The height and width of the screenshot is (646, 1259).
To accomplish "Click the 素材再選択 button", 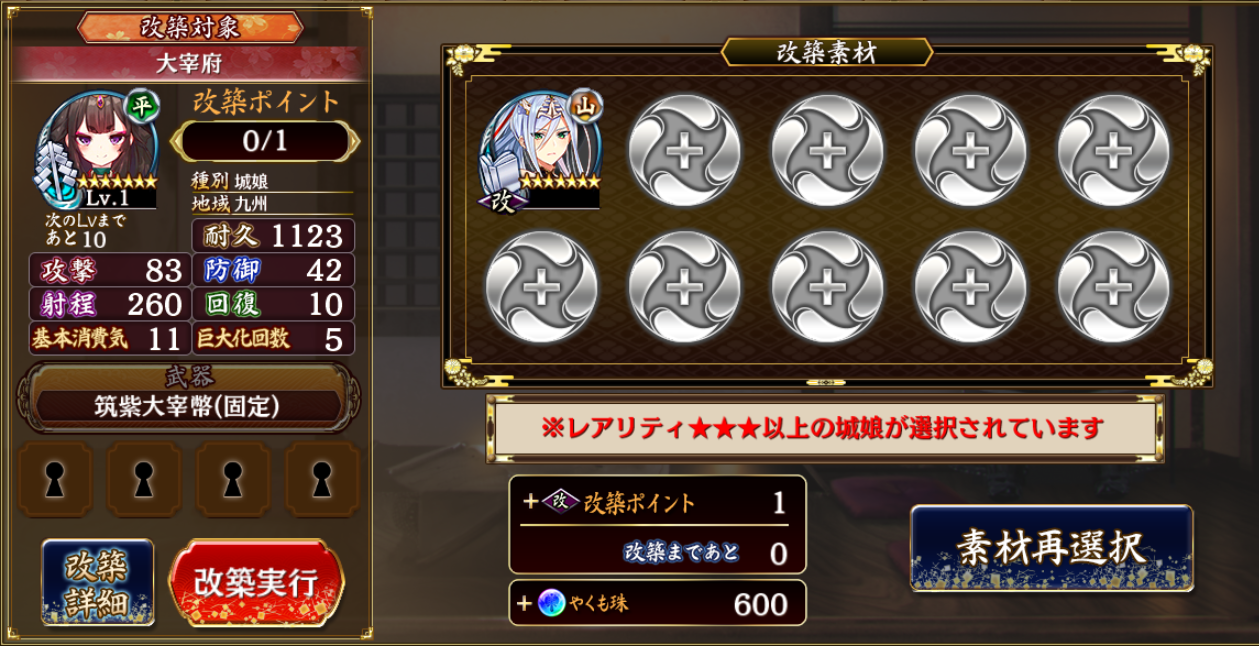I will (x=1051, y=548).
